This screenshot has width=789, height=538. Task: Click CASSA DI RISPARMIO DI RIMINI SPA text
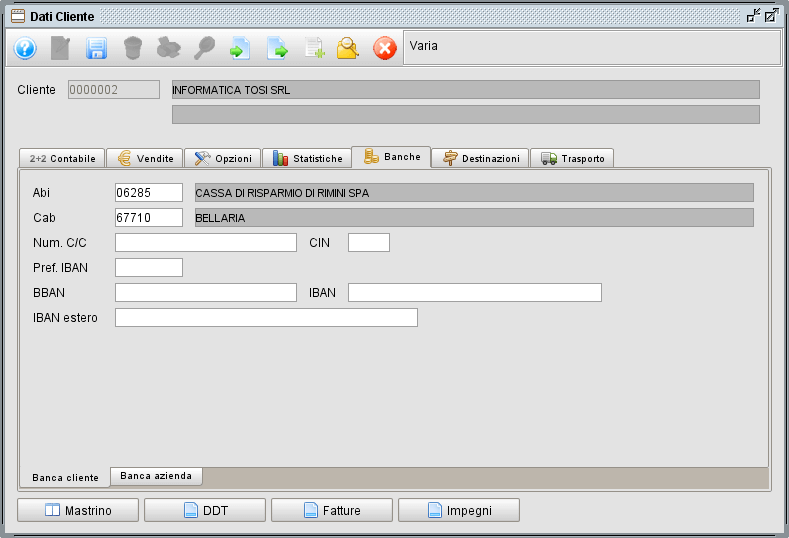[x=282, y=193]
